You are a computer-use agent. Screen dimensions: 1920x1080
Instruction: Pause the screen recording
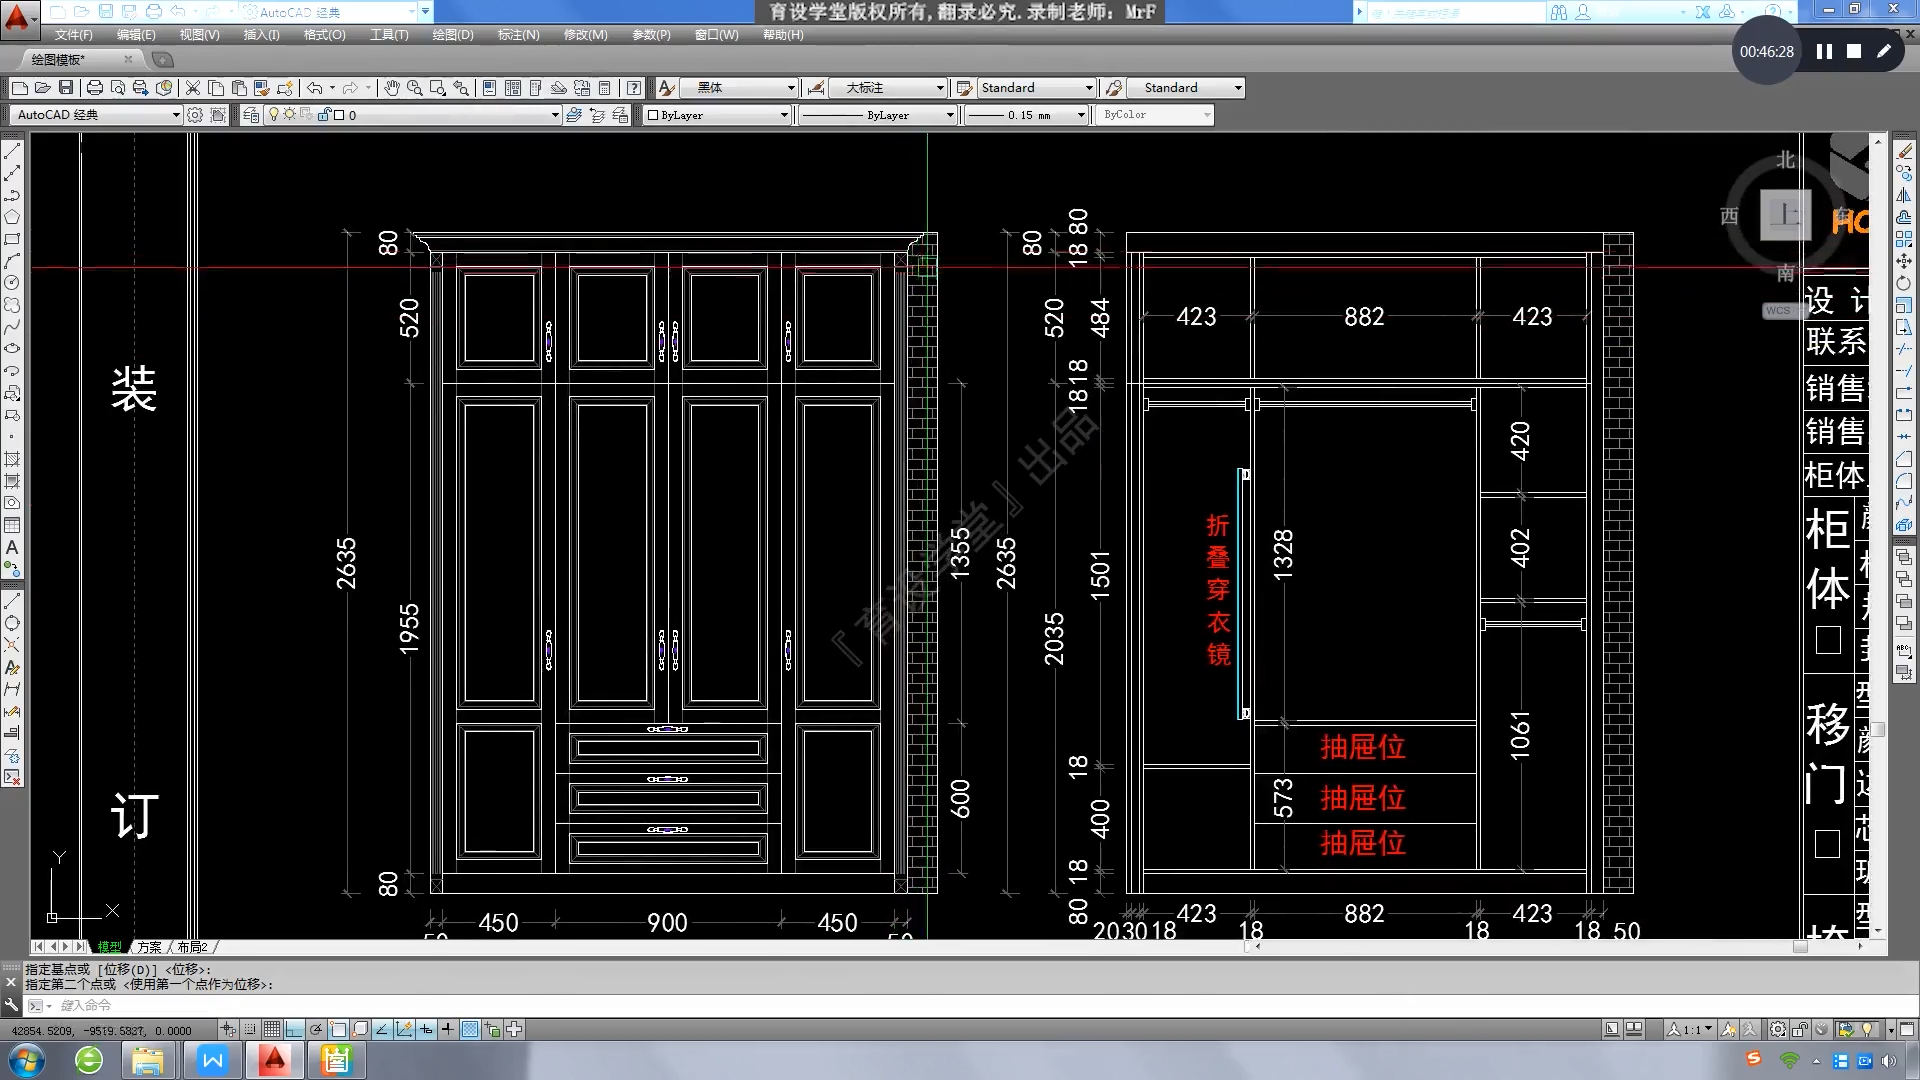pos(1824,51)
